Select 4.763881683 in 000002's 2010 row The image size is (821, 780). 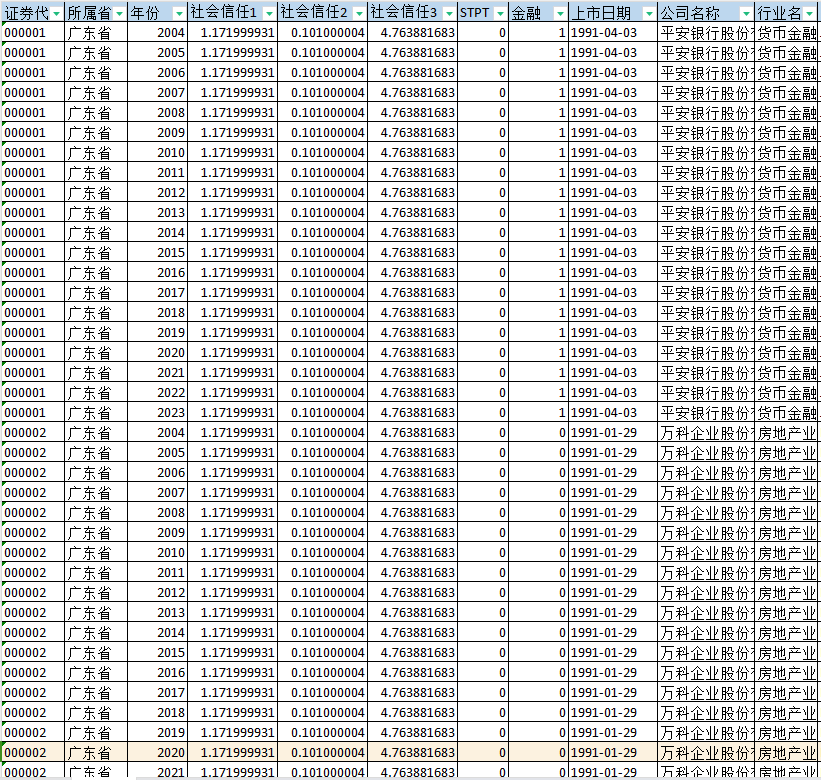412,553
